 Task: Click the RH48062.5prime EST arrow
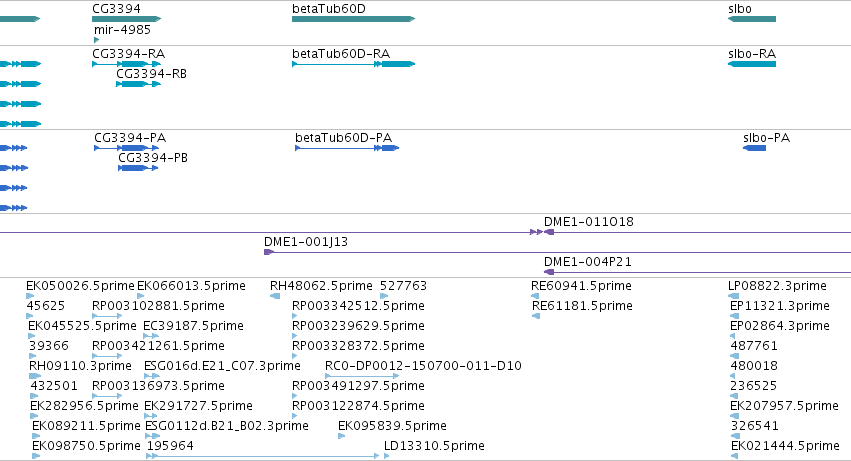click(275, 296)
